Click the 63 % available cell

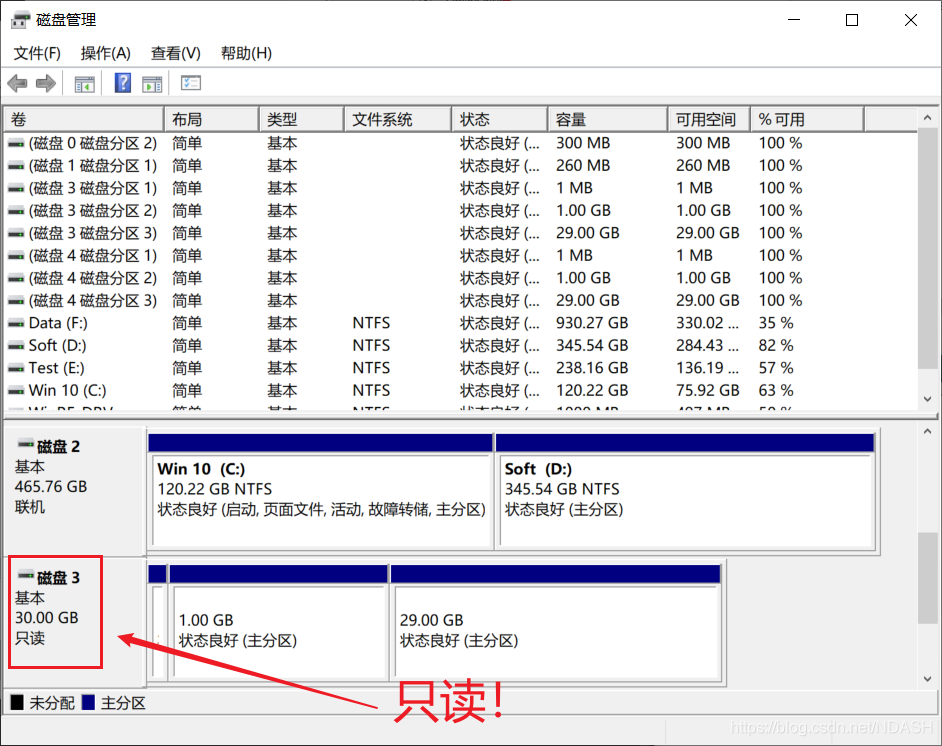pos(776,390)
